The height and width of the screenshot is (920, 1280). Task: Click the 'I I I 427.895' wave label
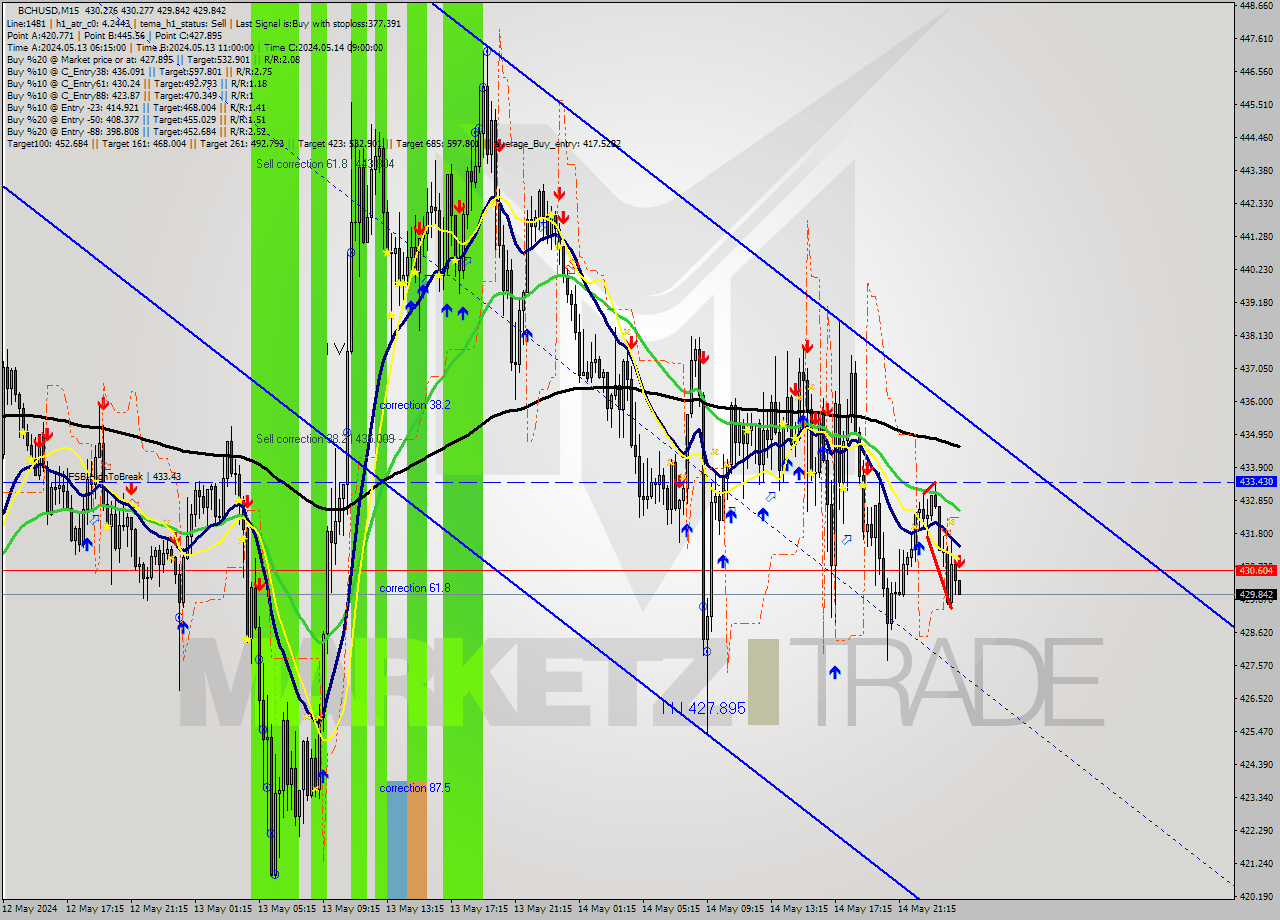[x=704, y=708]
